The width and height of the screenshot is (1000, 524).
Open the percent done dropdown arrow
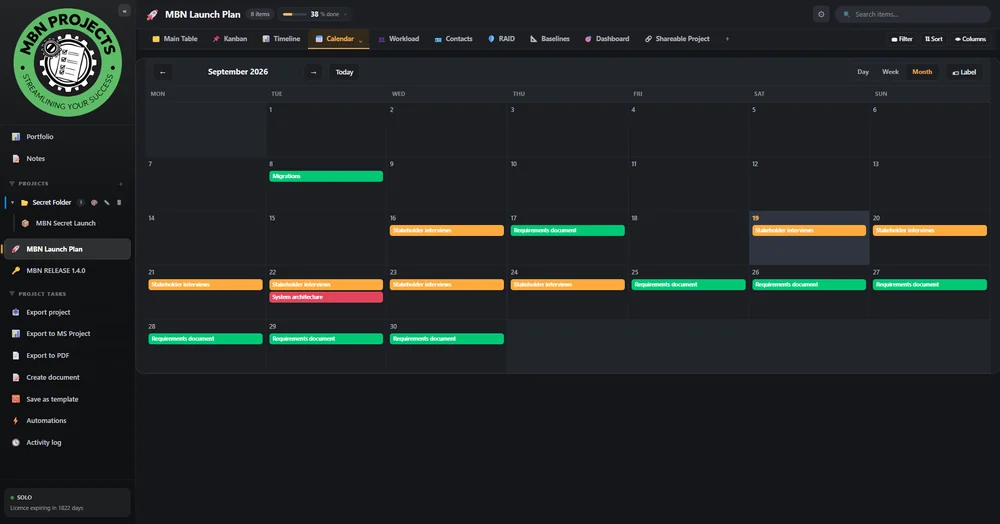[x=346, y=14]
